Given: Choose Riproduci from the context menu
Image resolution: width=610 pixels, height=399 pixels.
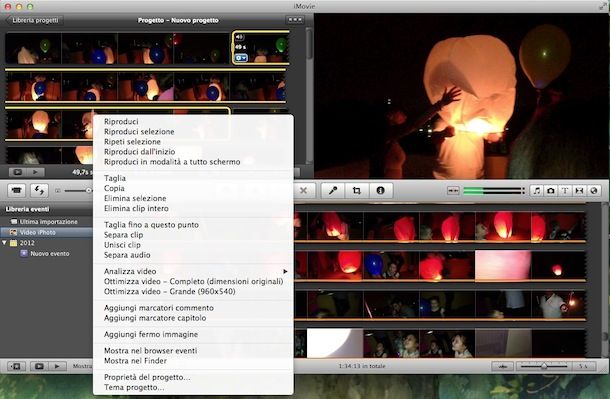Looking at the screenshot, I should click(x=121, y=122).
